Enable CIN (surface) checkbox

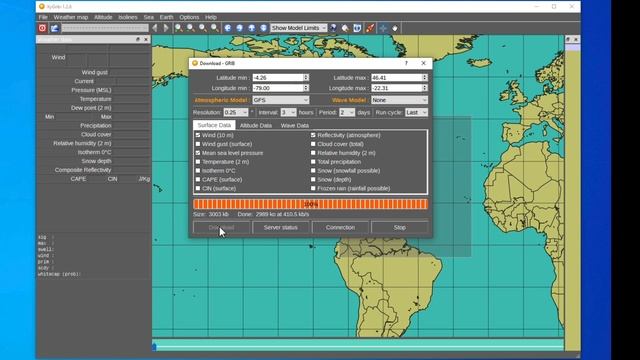pos(198,188)
